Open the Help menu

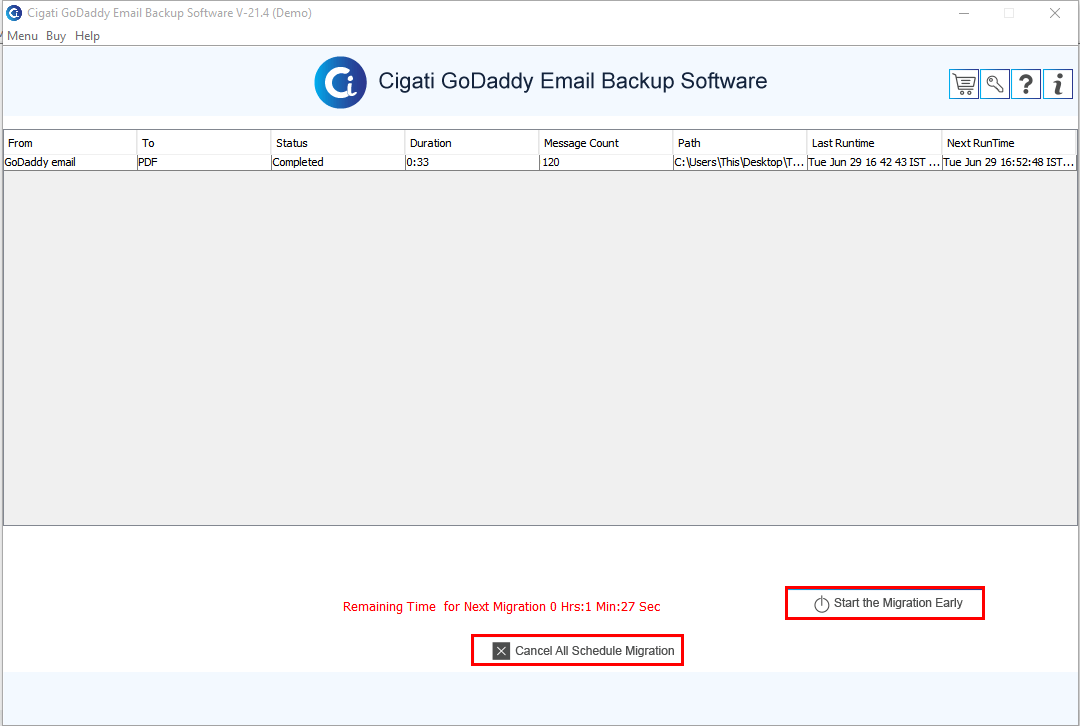point(87,36)
